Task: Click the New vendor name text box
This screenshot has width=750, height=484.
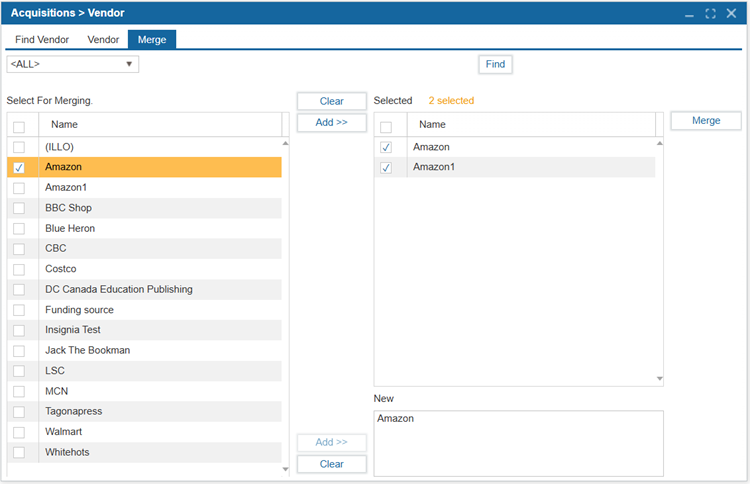Action: pyautogui.click(x=518, y=443)
